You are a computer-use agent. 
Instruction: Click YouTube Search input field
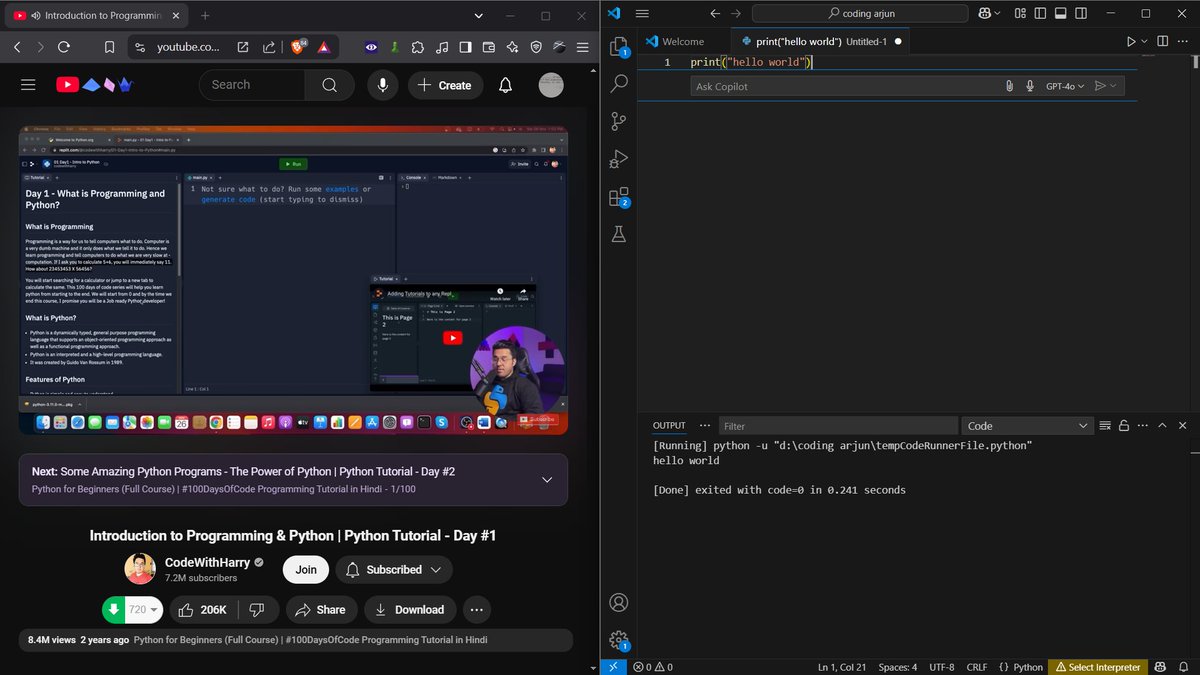point(252,85)
